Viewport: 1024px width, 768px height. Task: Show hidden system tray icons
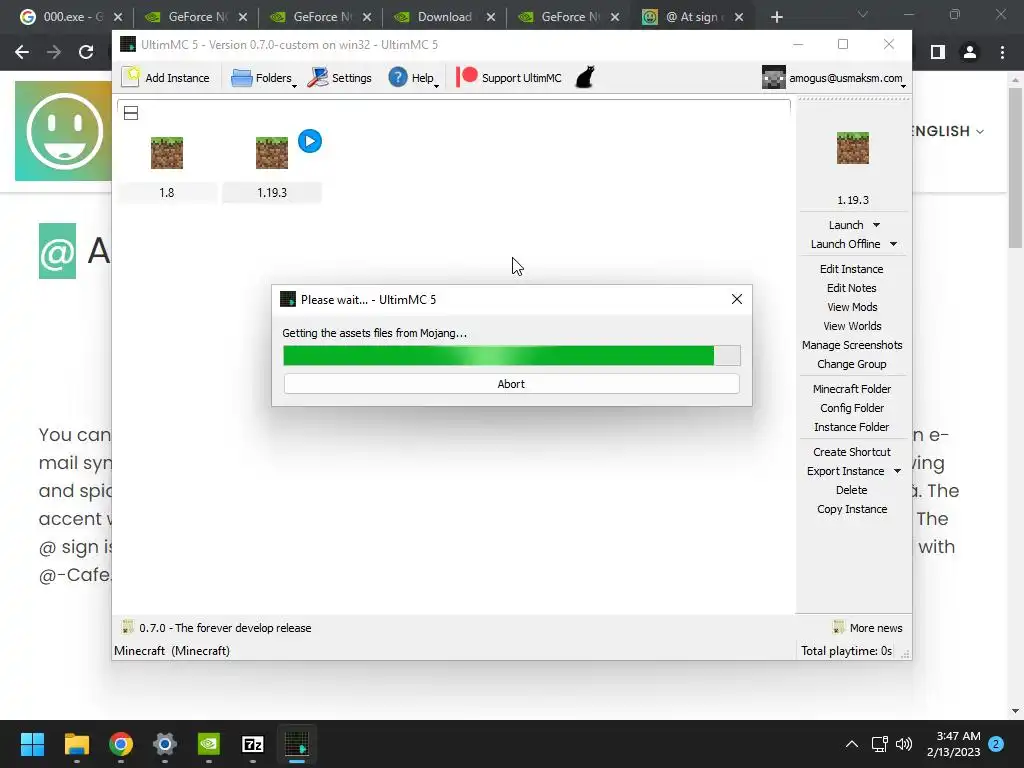click(x=852, y=744)
